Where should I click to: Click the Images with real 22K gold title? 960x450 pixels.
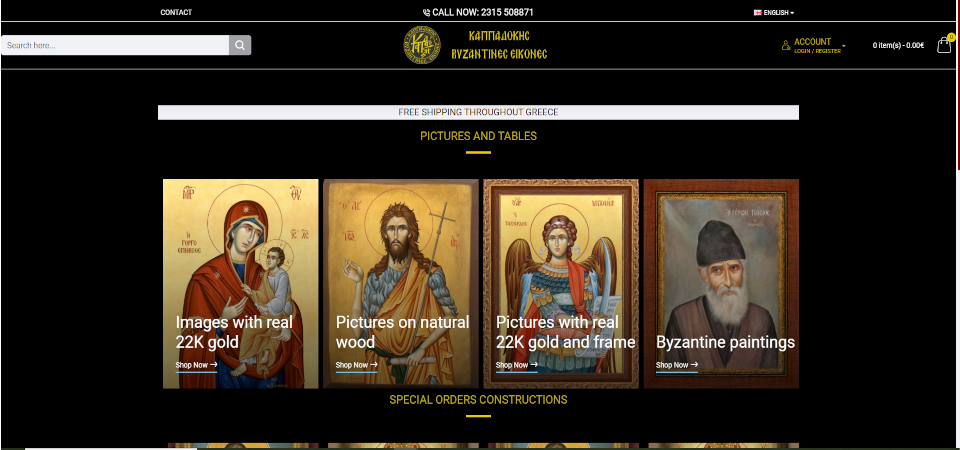(234, 332)
